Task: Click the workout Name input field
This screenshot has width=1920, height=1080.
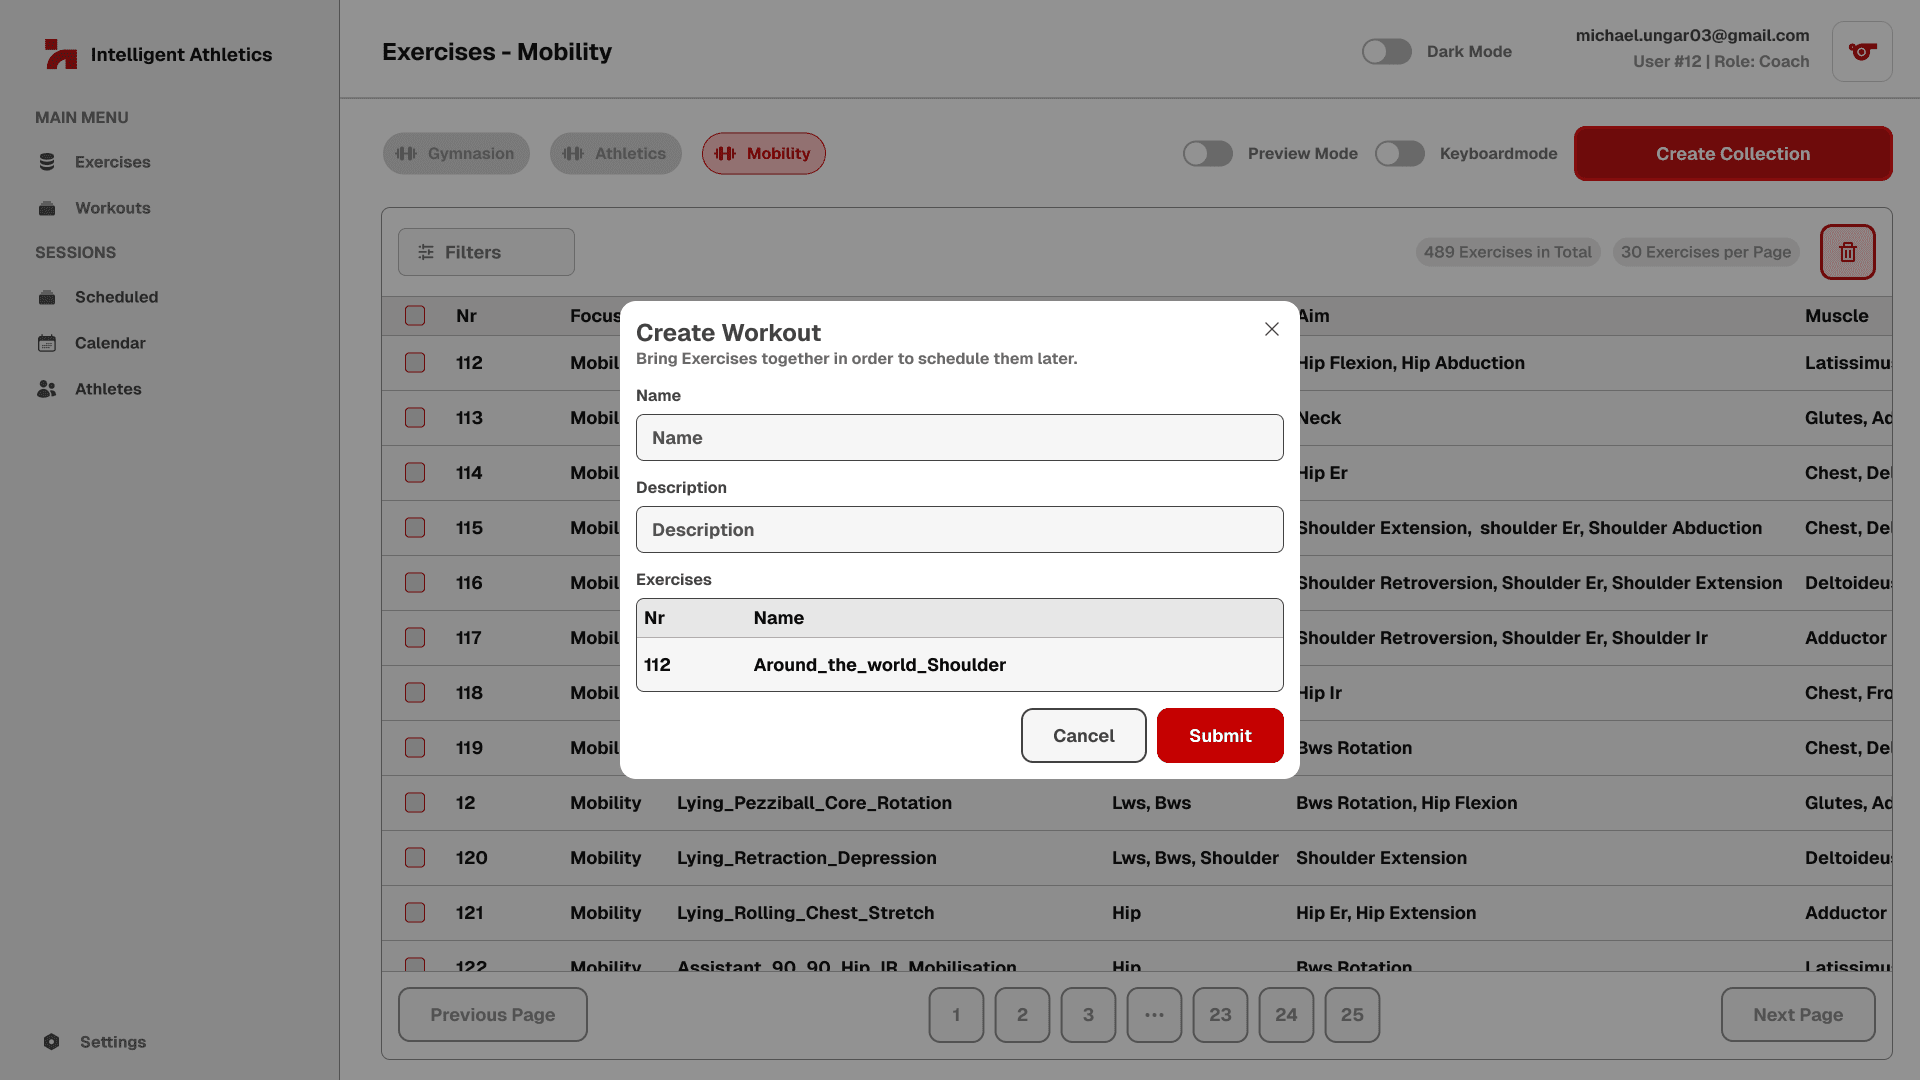Action: 959,438
